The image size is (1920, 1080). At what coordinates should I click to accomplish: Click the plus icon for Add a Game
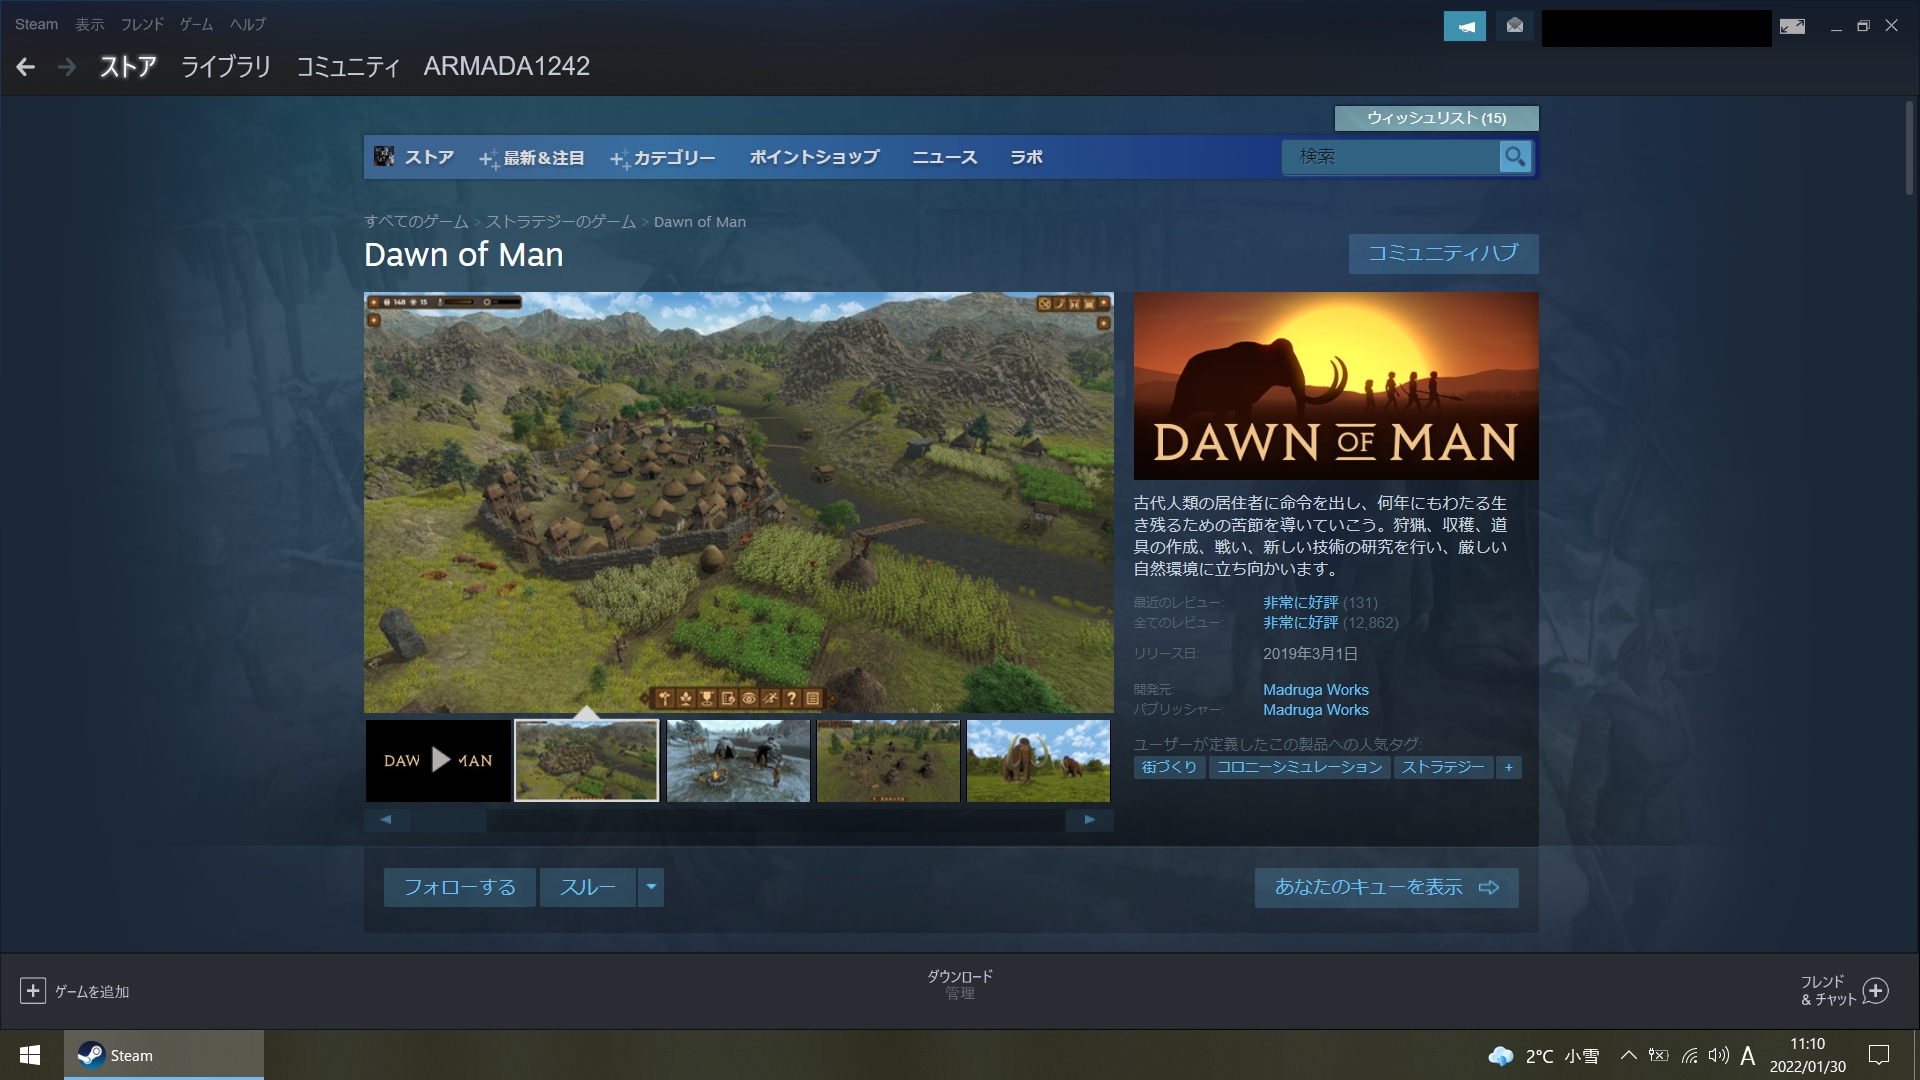coord(33,990)
